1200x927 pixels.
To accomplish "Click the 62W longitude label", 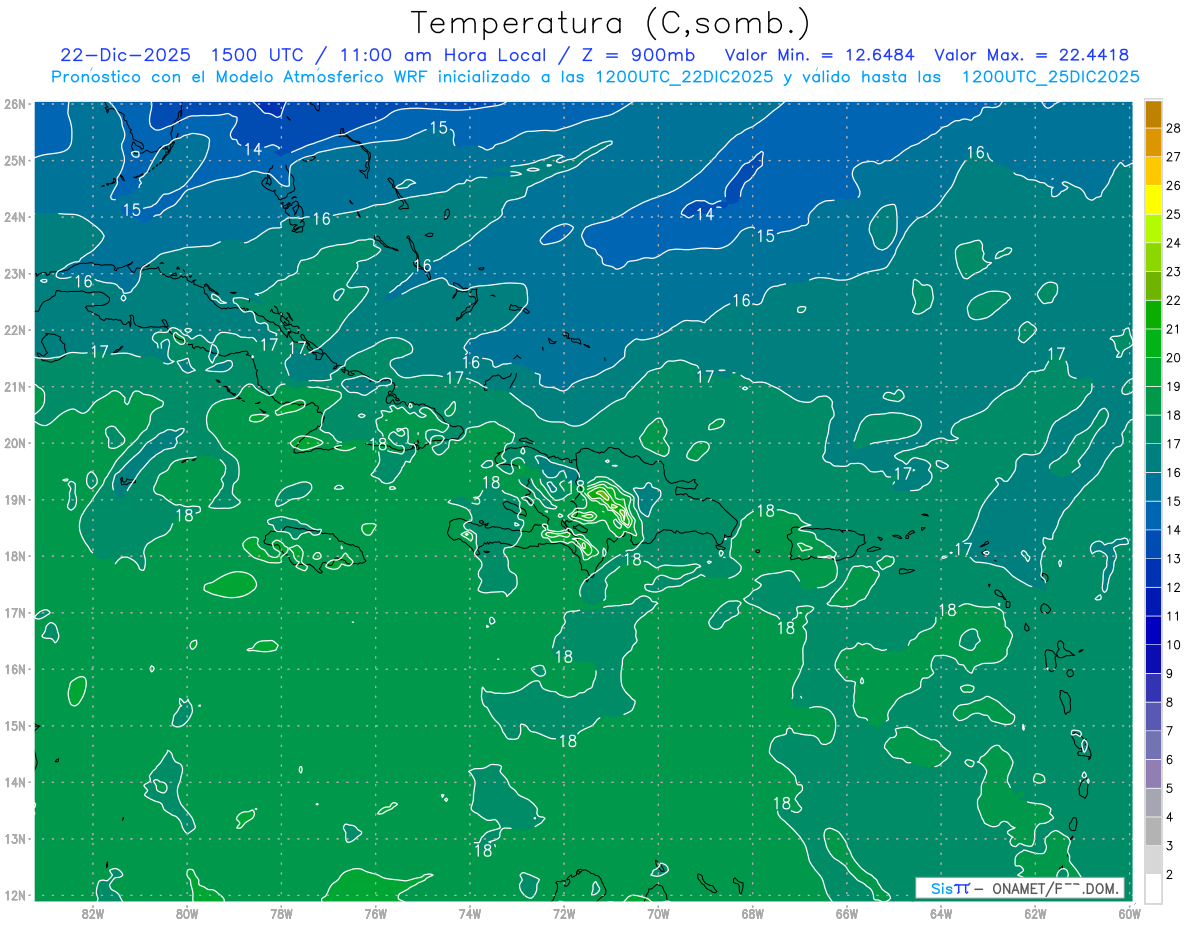I will pyautogui.click(x=1036, y=912).
